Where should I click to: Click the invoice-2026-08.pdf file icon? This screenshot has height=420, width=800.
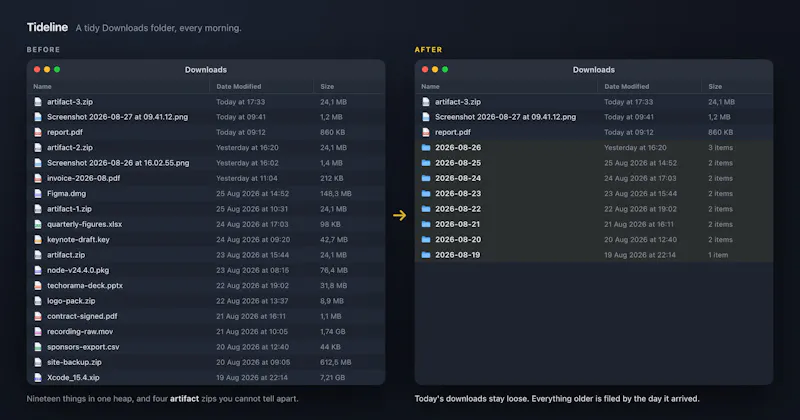coord(38,178)
